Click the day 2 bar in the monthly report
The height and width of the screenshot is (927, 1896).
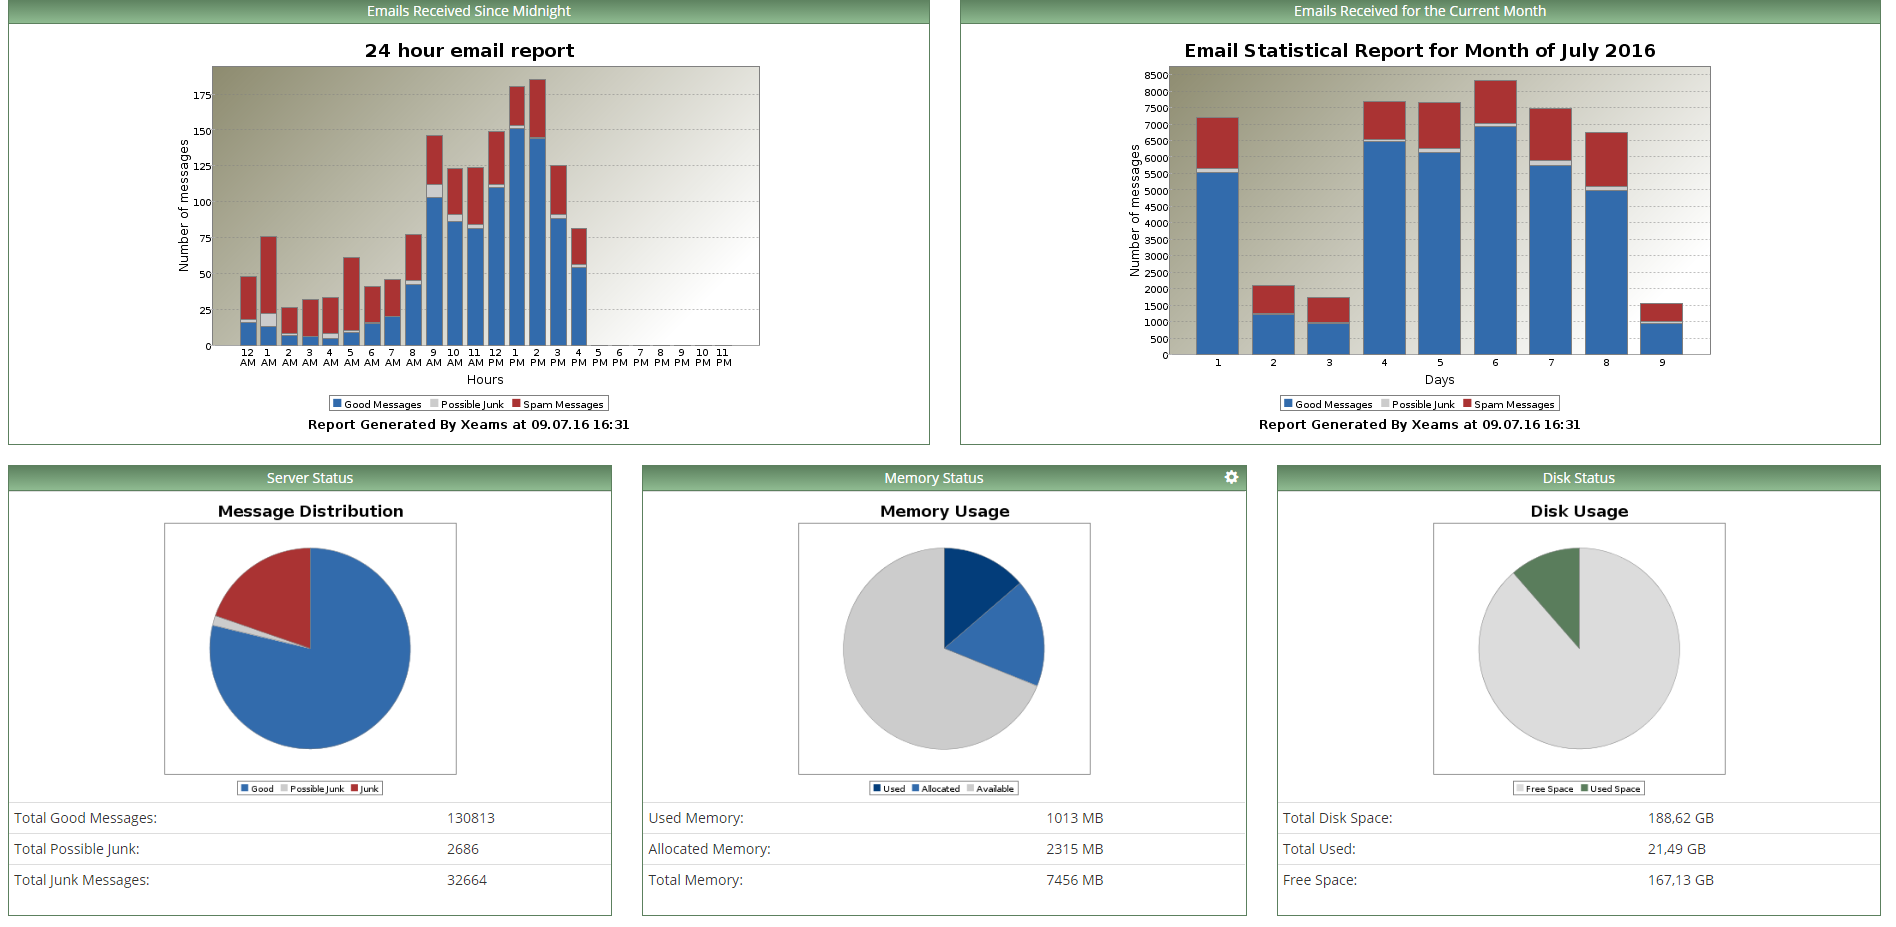click(1273, 320)
